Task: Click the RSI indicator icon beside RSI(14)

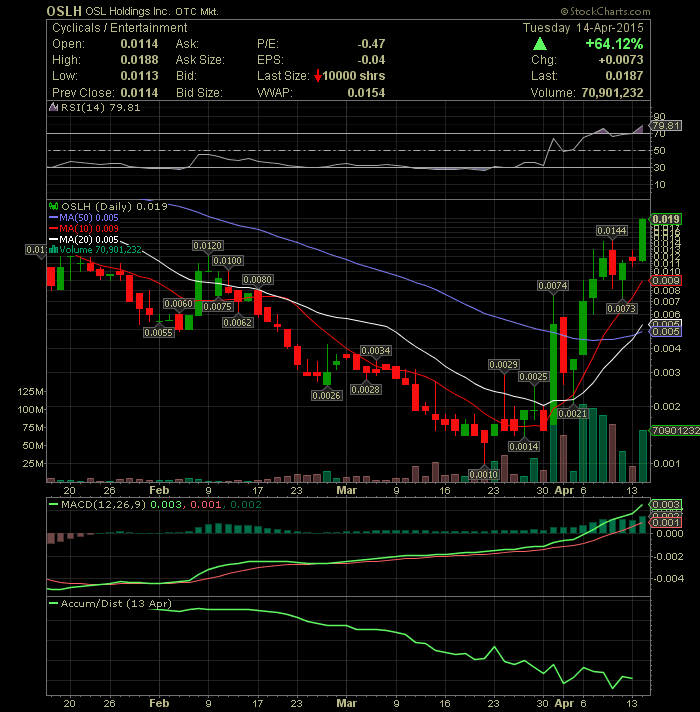Action: pos(54,108)
